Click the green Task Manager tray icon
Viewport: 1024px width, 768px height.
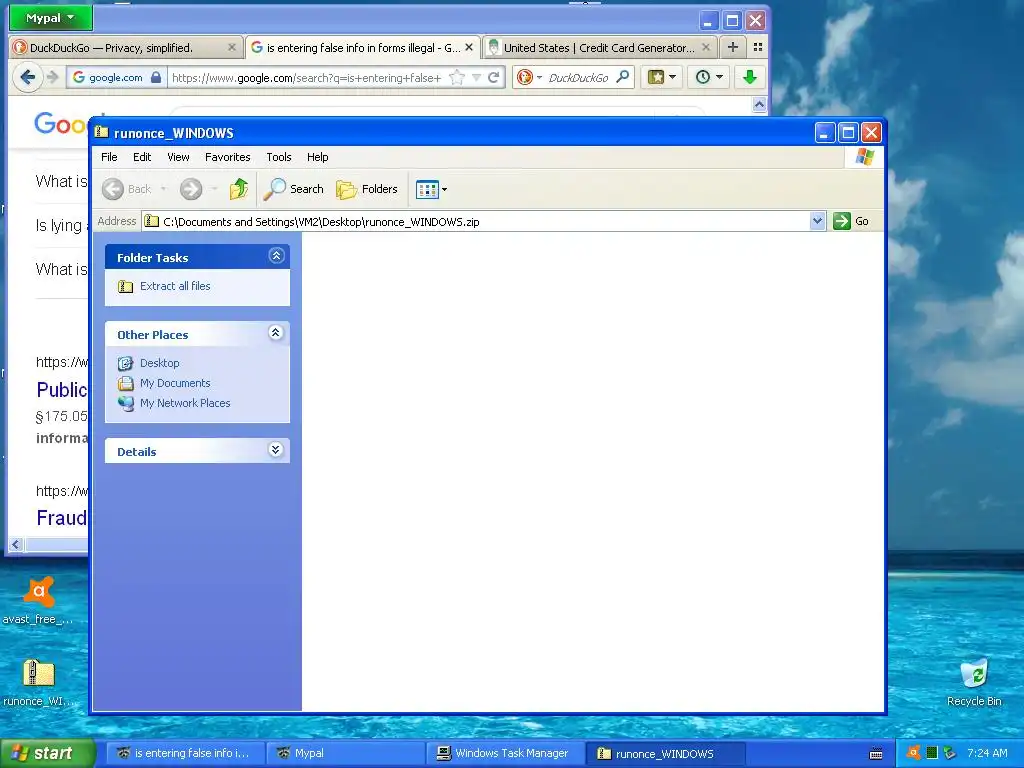[932, 753]
